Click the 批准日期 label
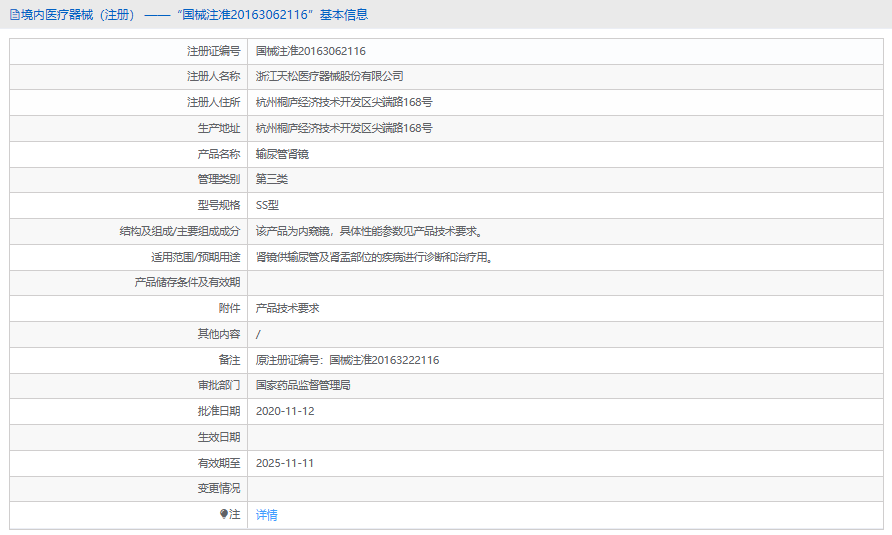This screenshot has width=892, height=535. (x=218, y=411)
